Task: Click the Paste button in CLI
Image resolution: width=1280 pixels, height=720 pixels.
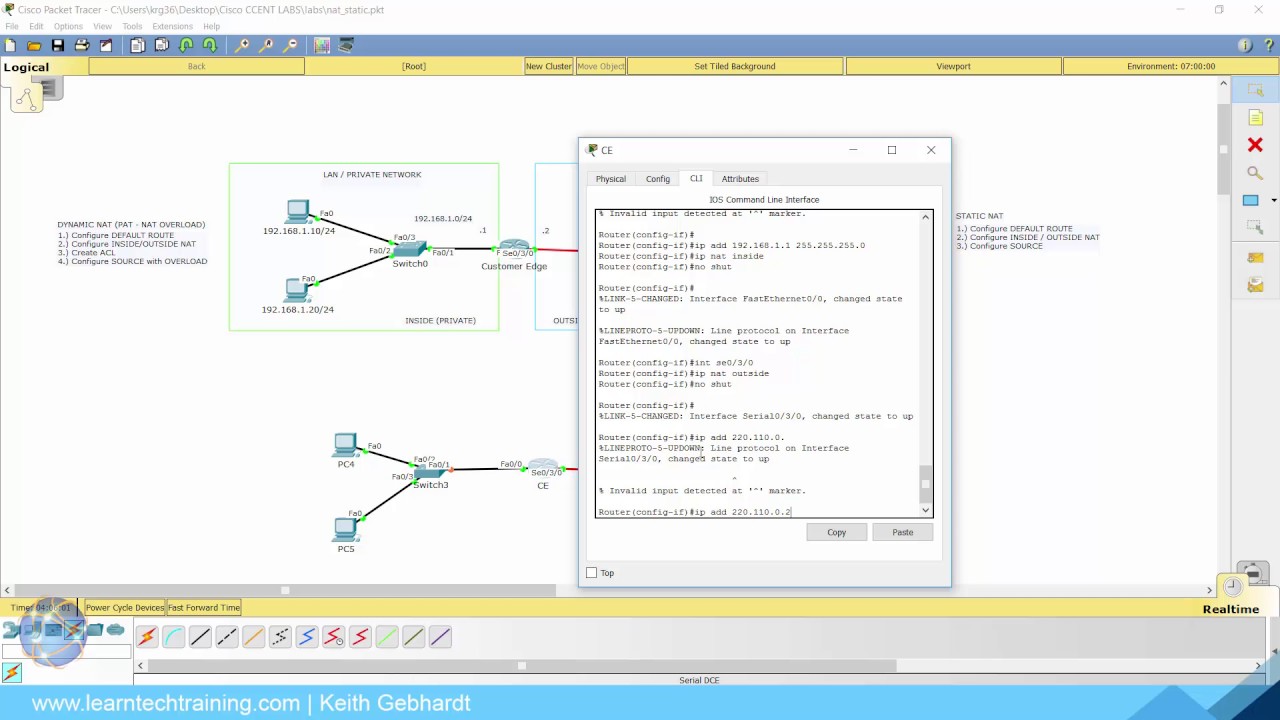Action: click(903, 532)
